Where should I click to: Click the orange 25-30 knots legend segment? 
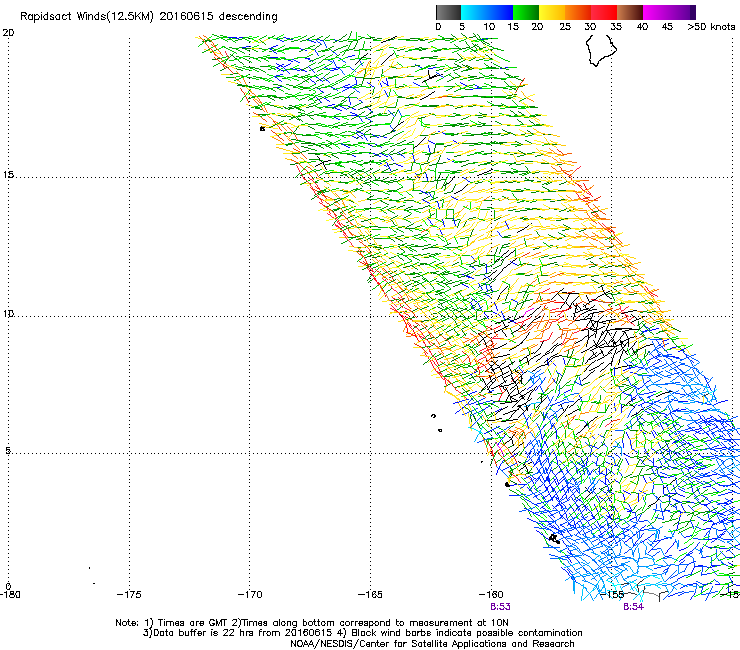click(578, 12)
